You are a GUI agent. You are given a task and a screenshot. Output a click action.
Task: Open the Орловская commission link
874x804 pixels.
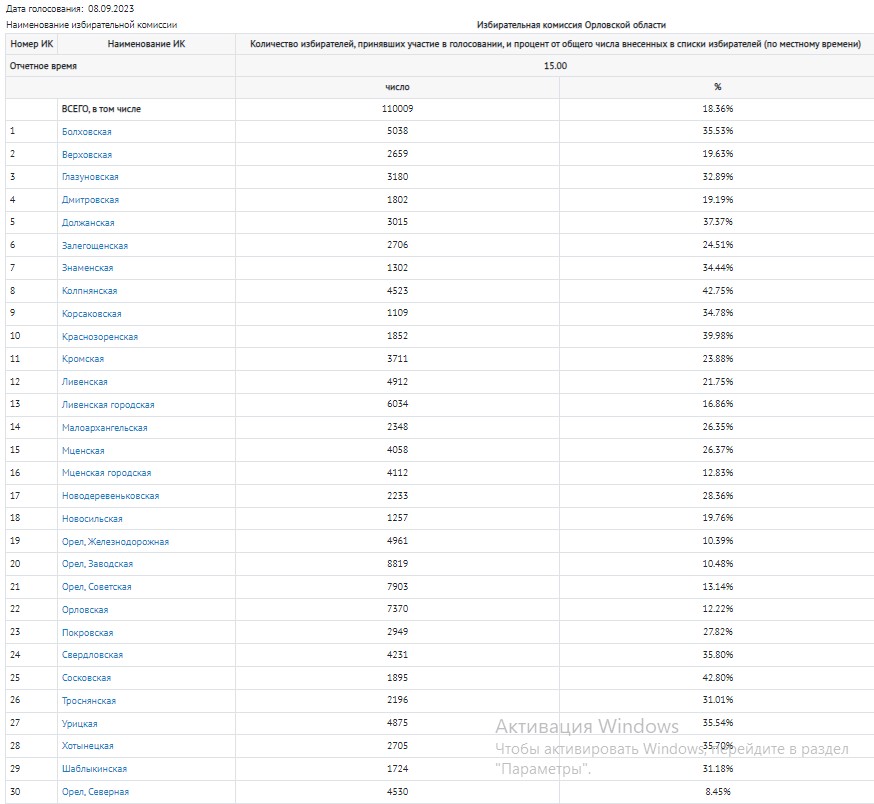[x=85, y=609]
